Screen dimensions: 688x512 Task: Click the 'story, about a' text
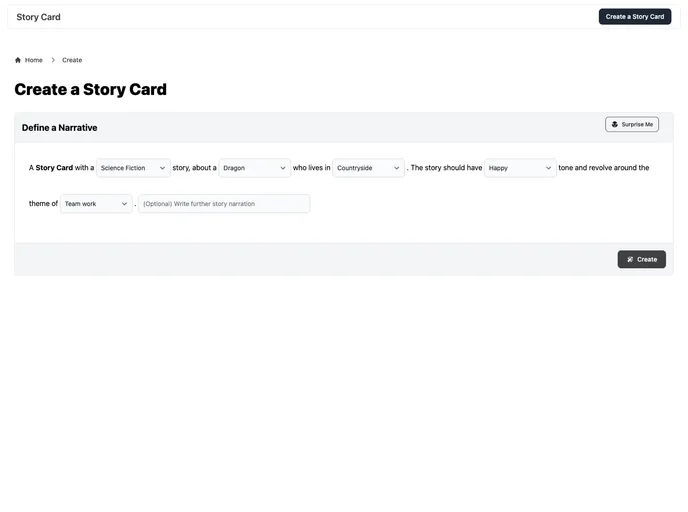(194, 168)
